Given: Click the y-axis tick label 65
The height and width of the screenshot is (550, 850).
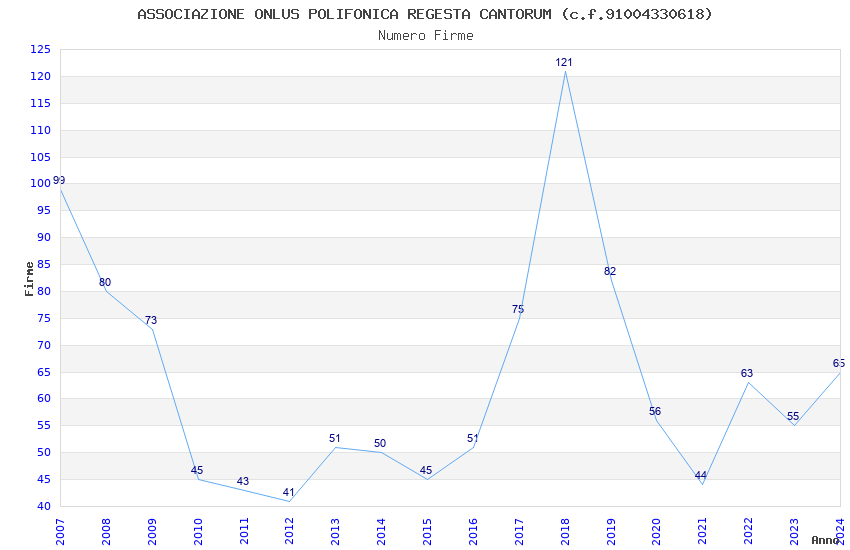Looking at the screenshot, I should coord(44,372).
